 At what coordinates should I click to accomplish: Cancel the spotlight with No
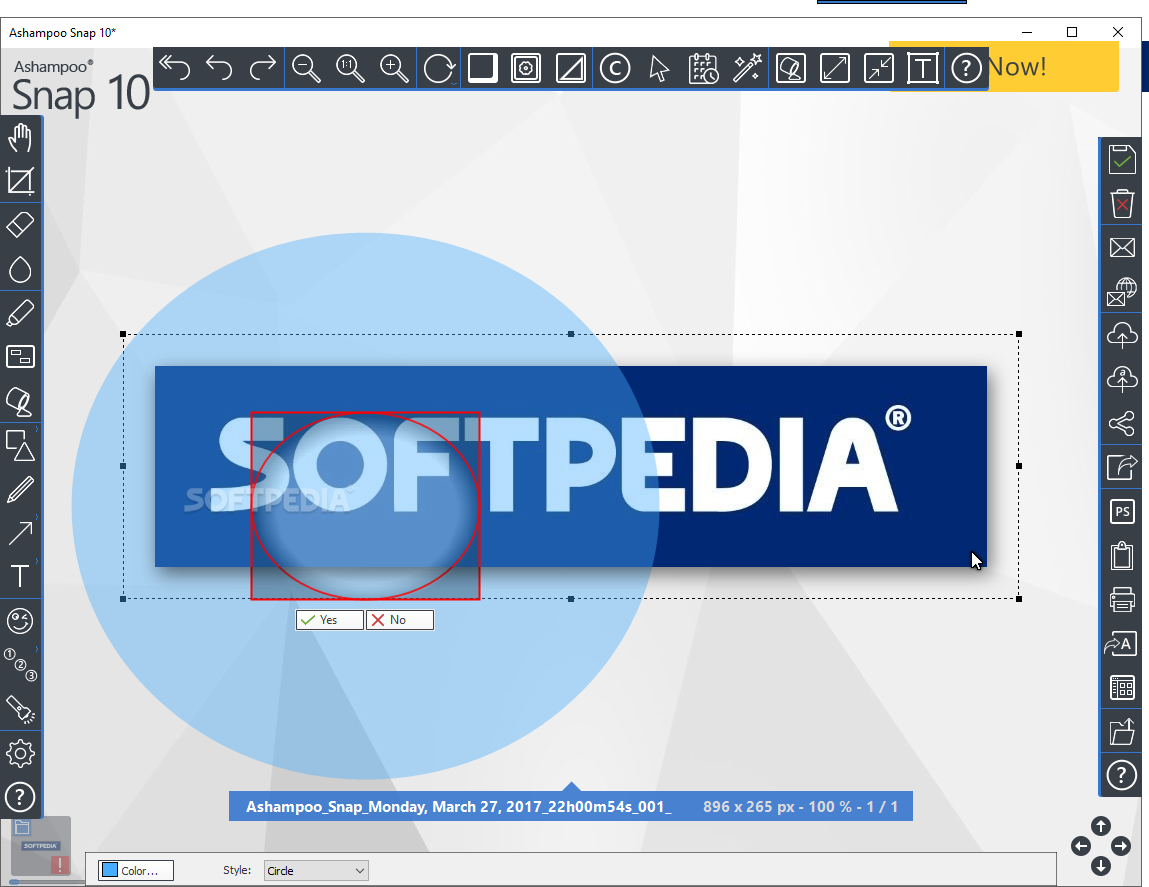point(400,620)
